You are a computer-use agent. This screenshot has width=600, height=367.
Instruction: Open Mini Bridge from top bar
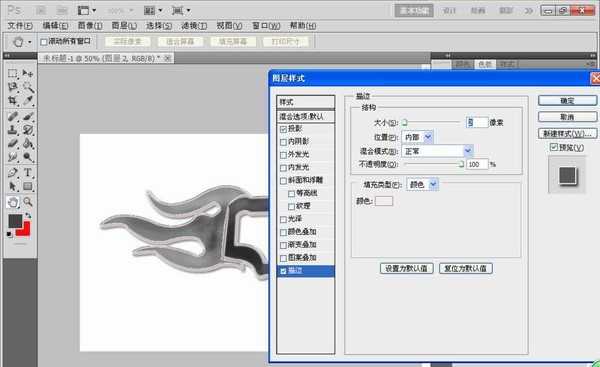pos(62,10)
